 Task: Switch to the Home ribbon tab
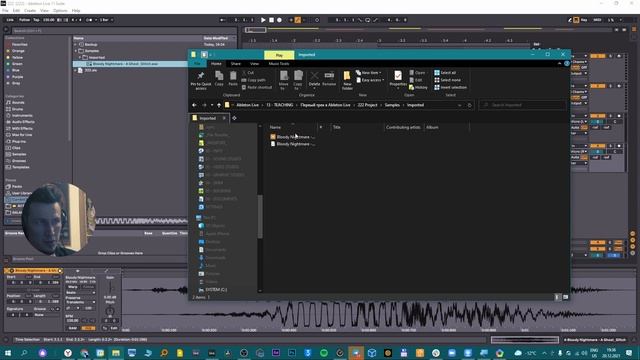tap(216, 64)
